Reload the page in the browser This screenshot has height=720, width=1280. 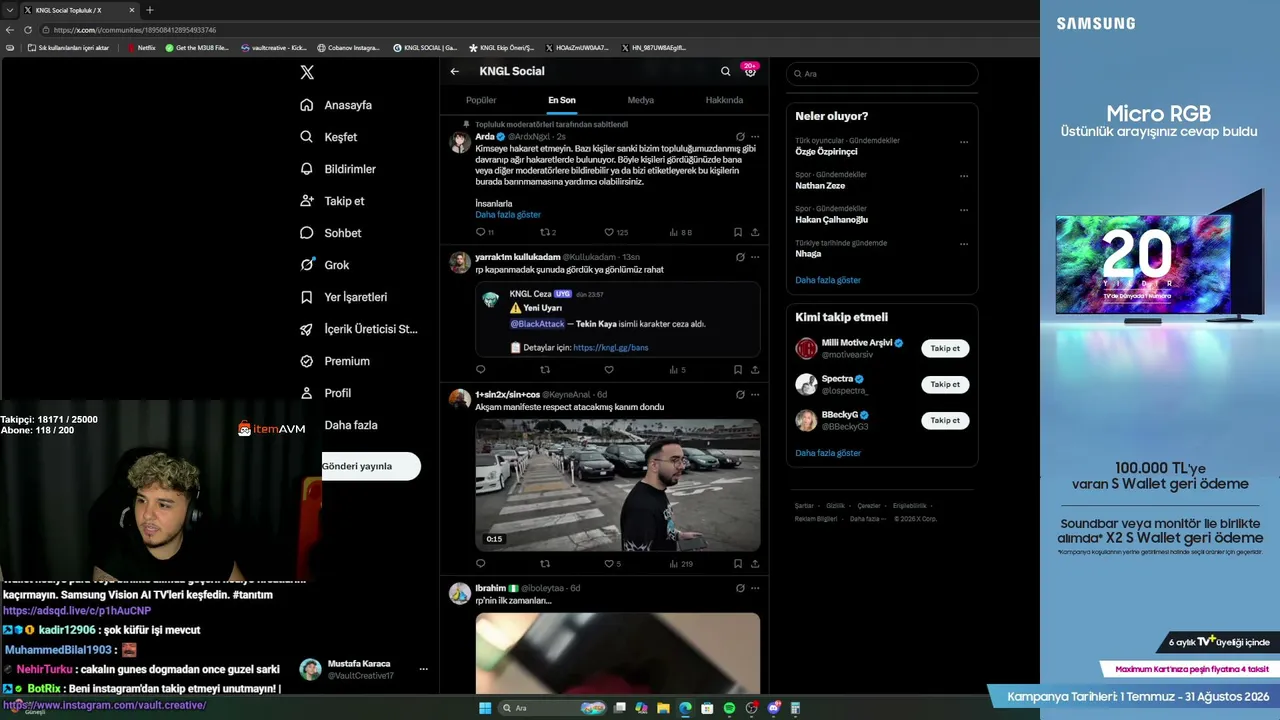[28, 30]
